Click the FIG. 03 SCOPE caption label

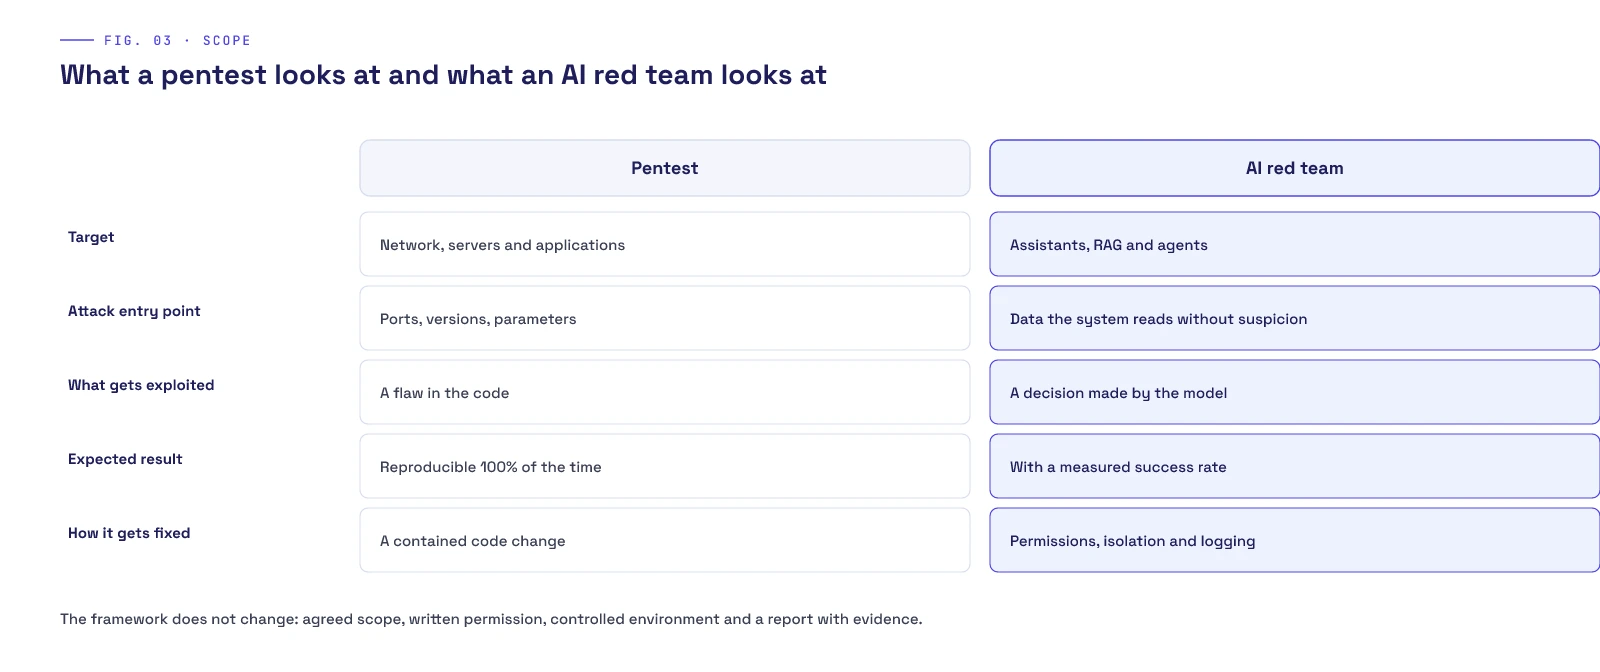click(x=177, y=40)
